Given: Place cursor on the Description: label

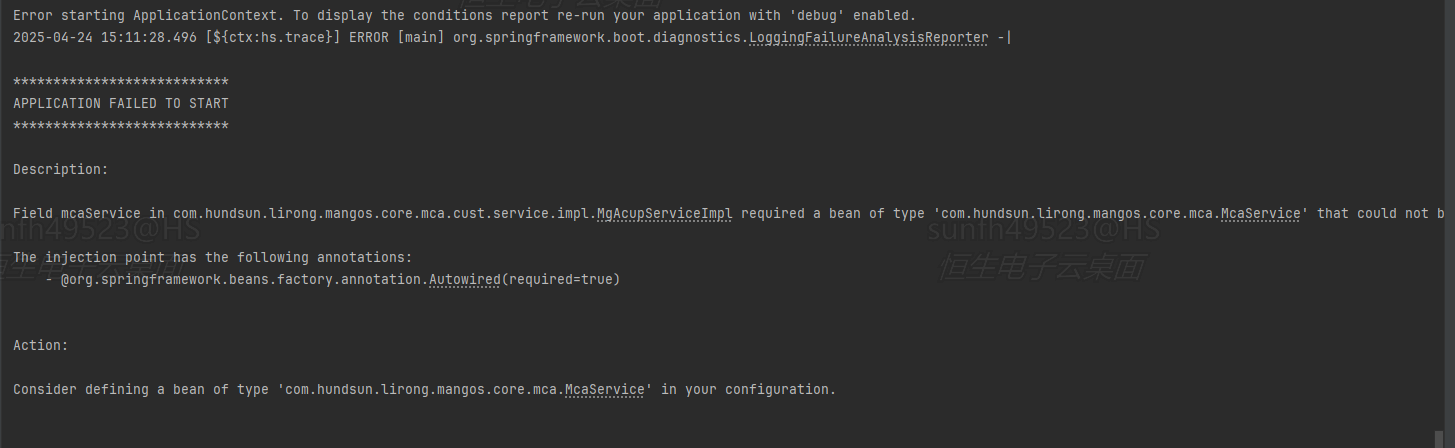Looking at the screenshot, I should click(x=60, y=169).
